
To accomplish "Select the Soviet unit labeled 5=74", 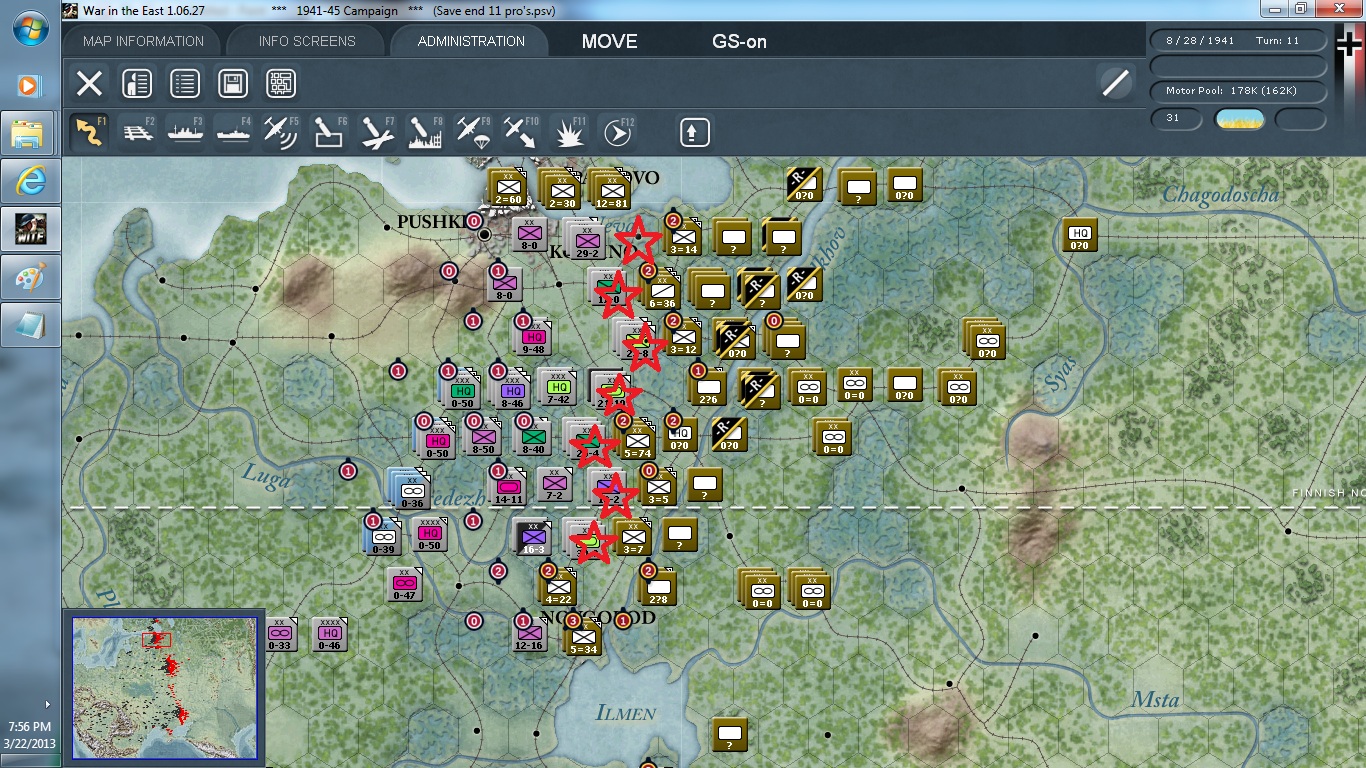I will tap(637, 439).
